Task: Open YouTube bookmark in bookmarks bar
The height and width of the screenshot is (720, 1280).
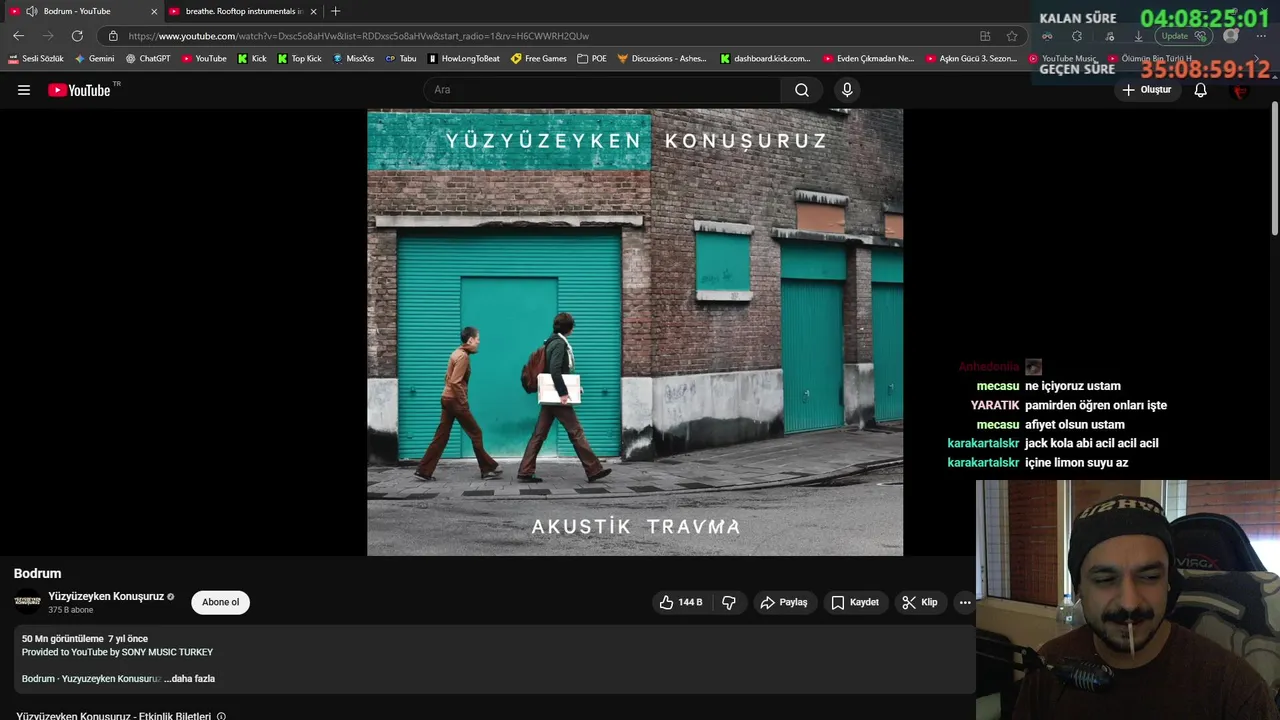Action: click(204, 59)
